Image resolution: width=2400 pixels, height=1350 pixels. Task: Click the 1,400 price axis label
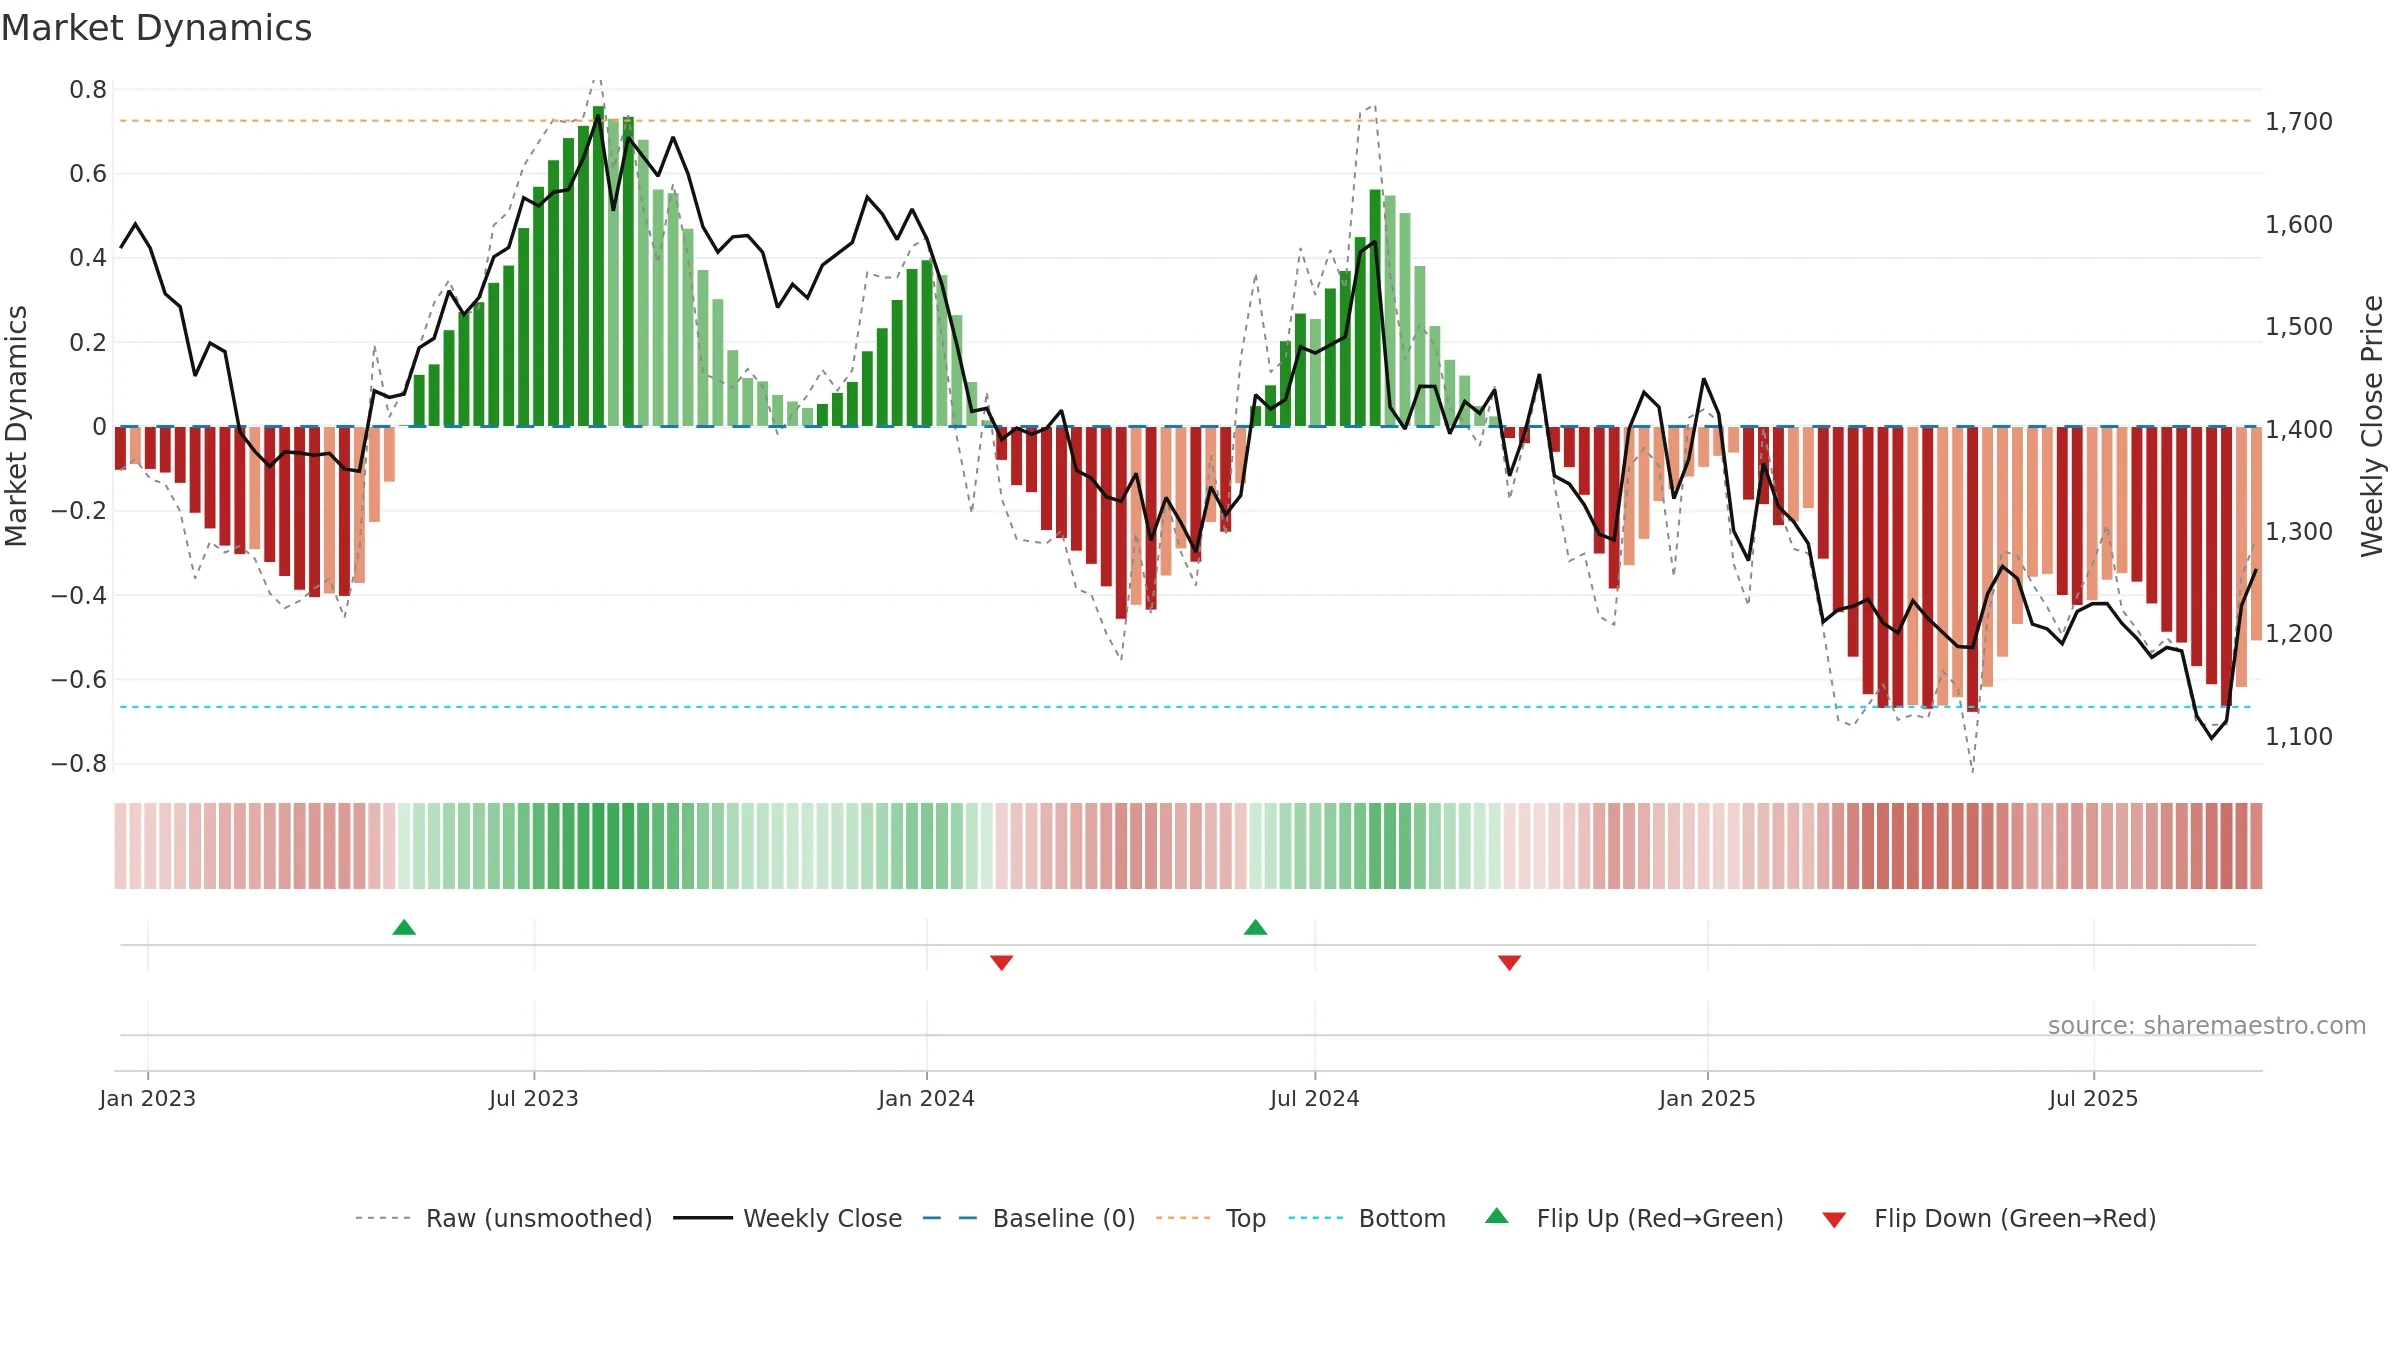(2299, 429)
